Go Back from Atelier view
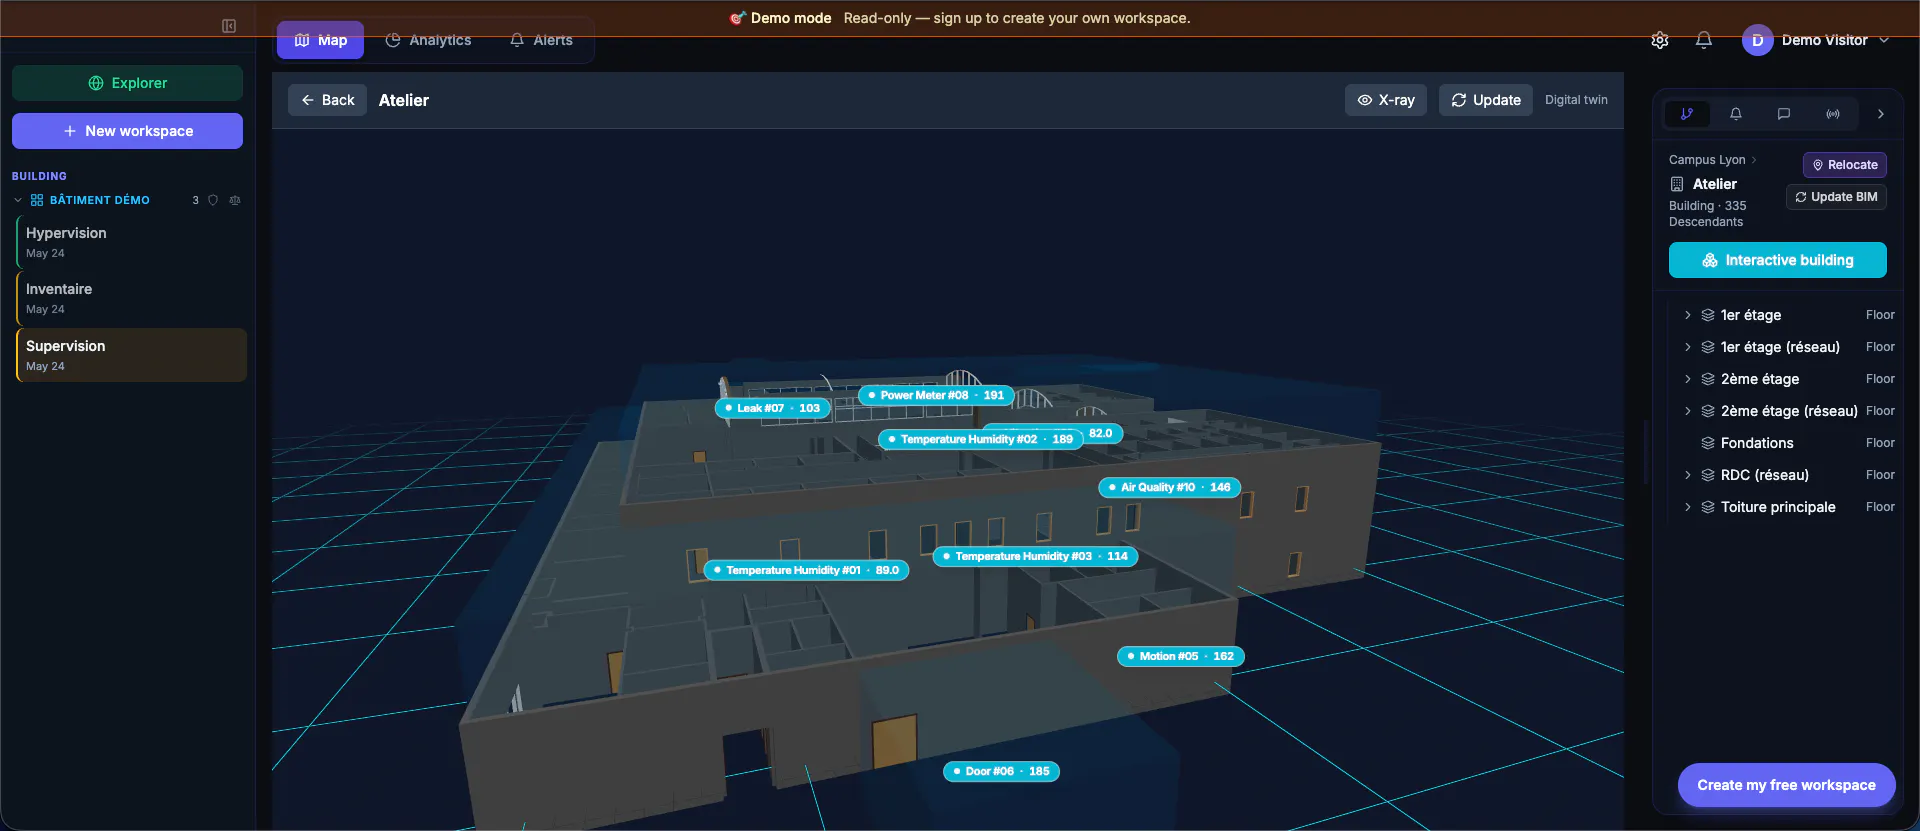 click(x=328, y=100)
